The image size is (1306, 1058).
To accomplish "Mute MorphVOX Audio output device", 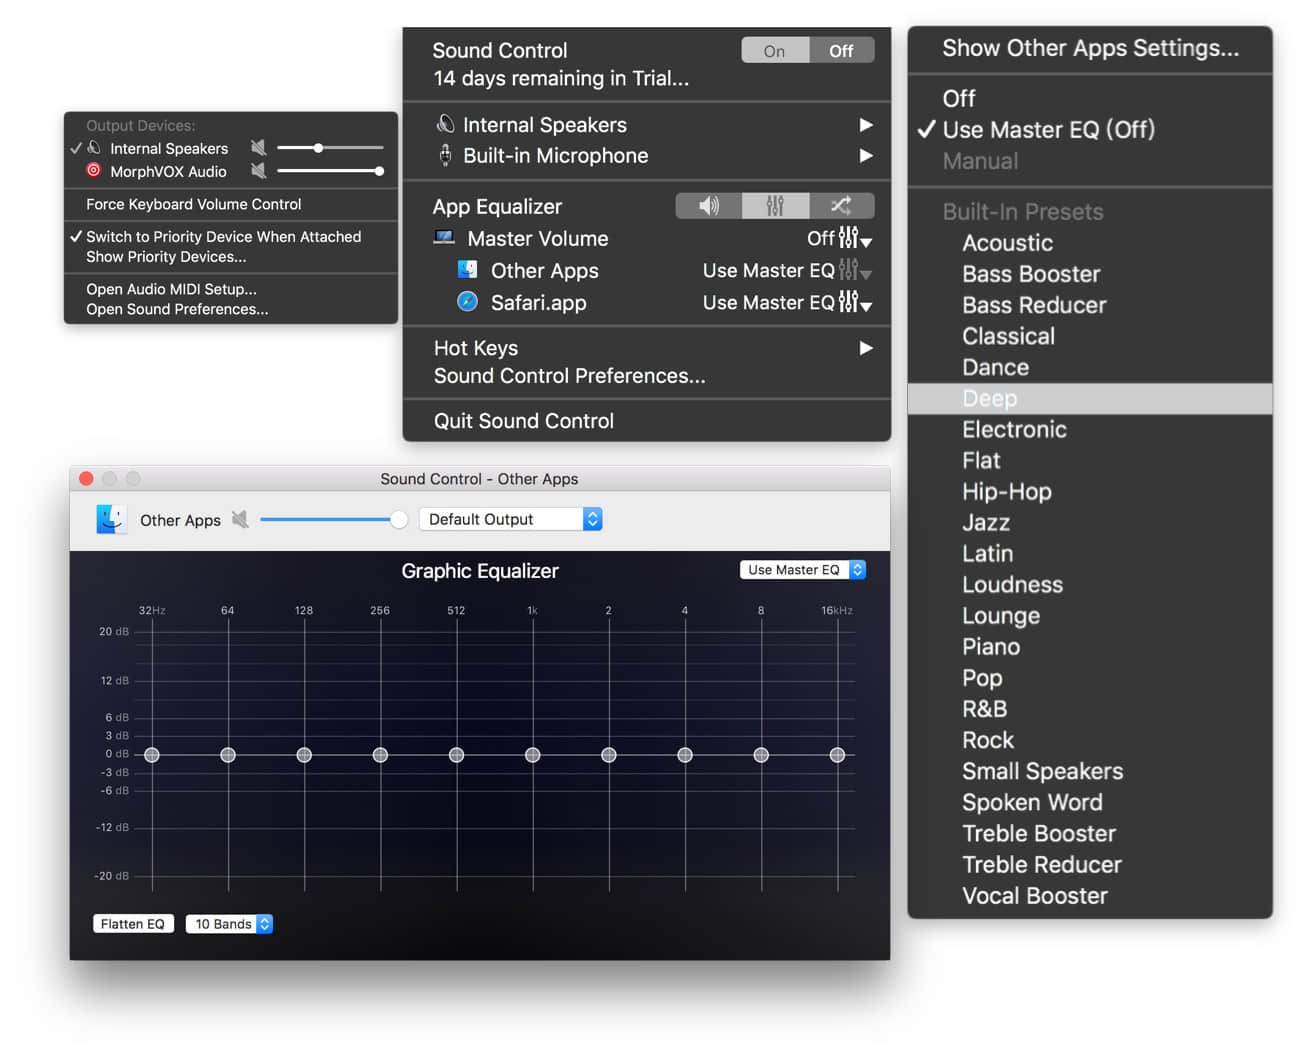I will coord(258,171).
